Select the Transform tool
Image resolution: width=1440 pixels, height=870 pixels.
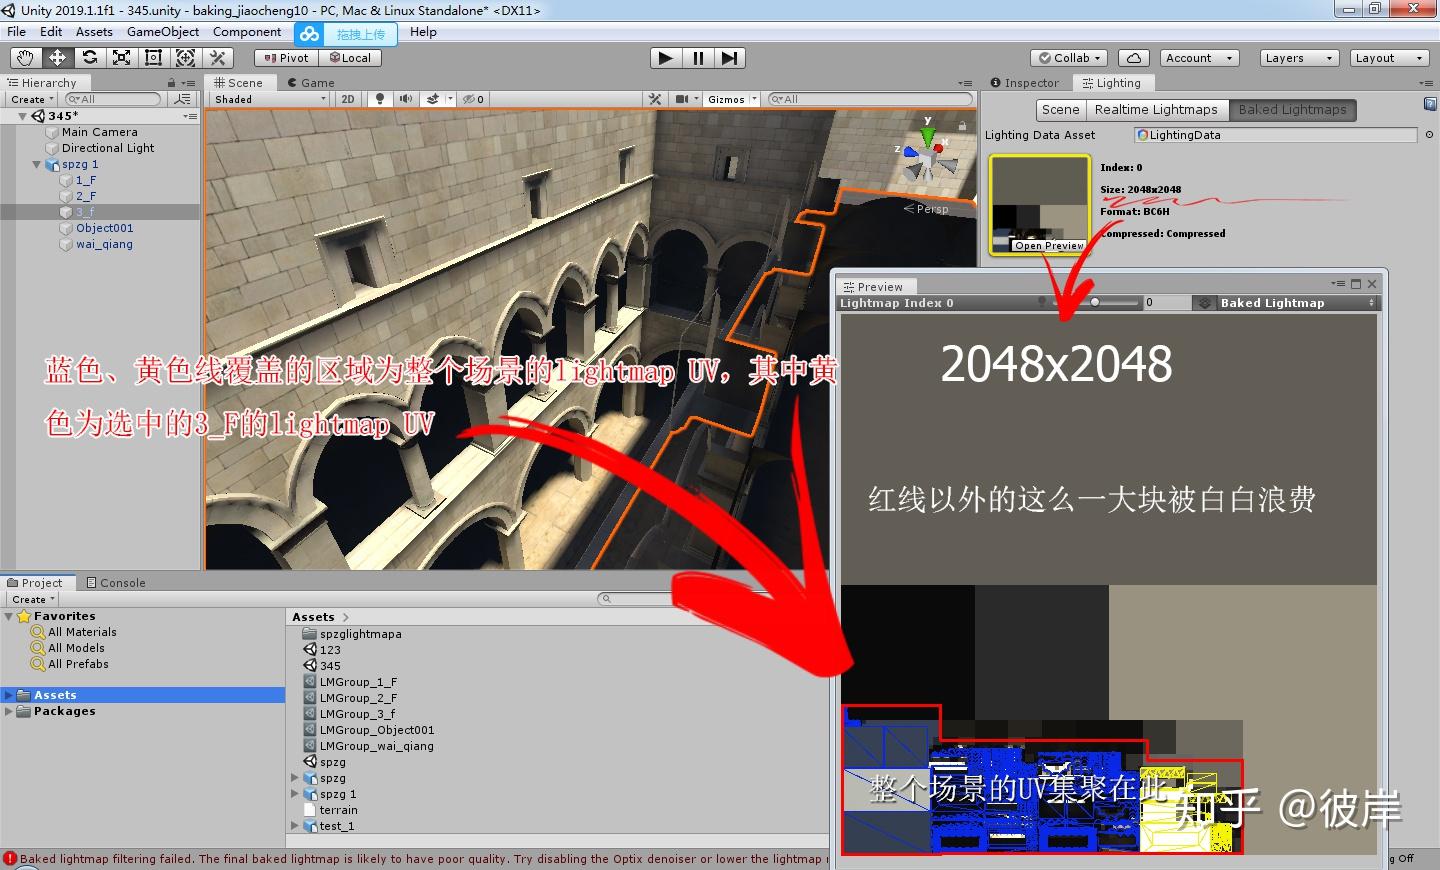click(185, 58)
